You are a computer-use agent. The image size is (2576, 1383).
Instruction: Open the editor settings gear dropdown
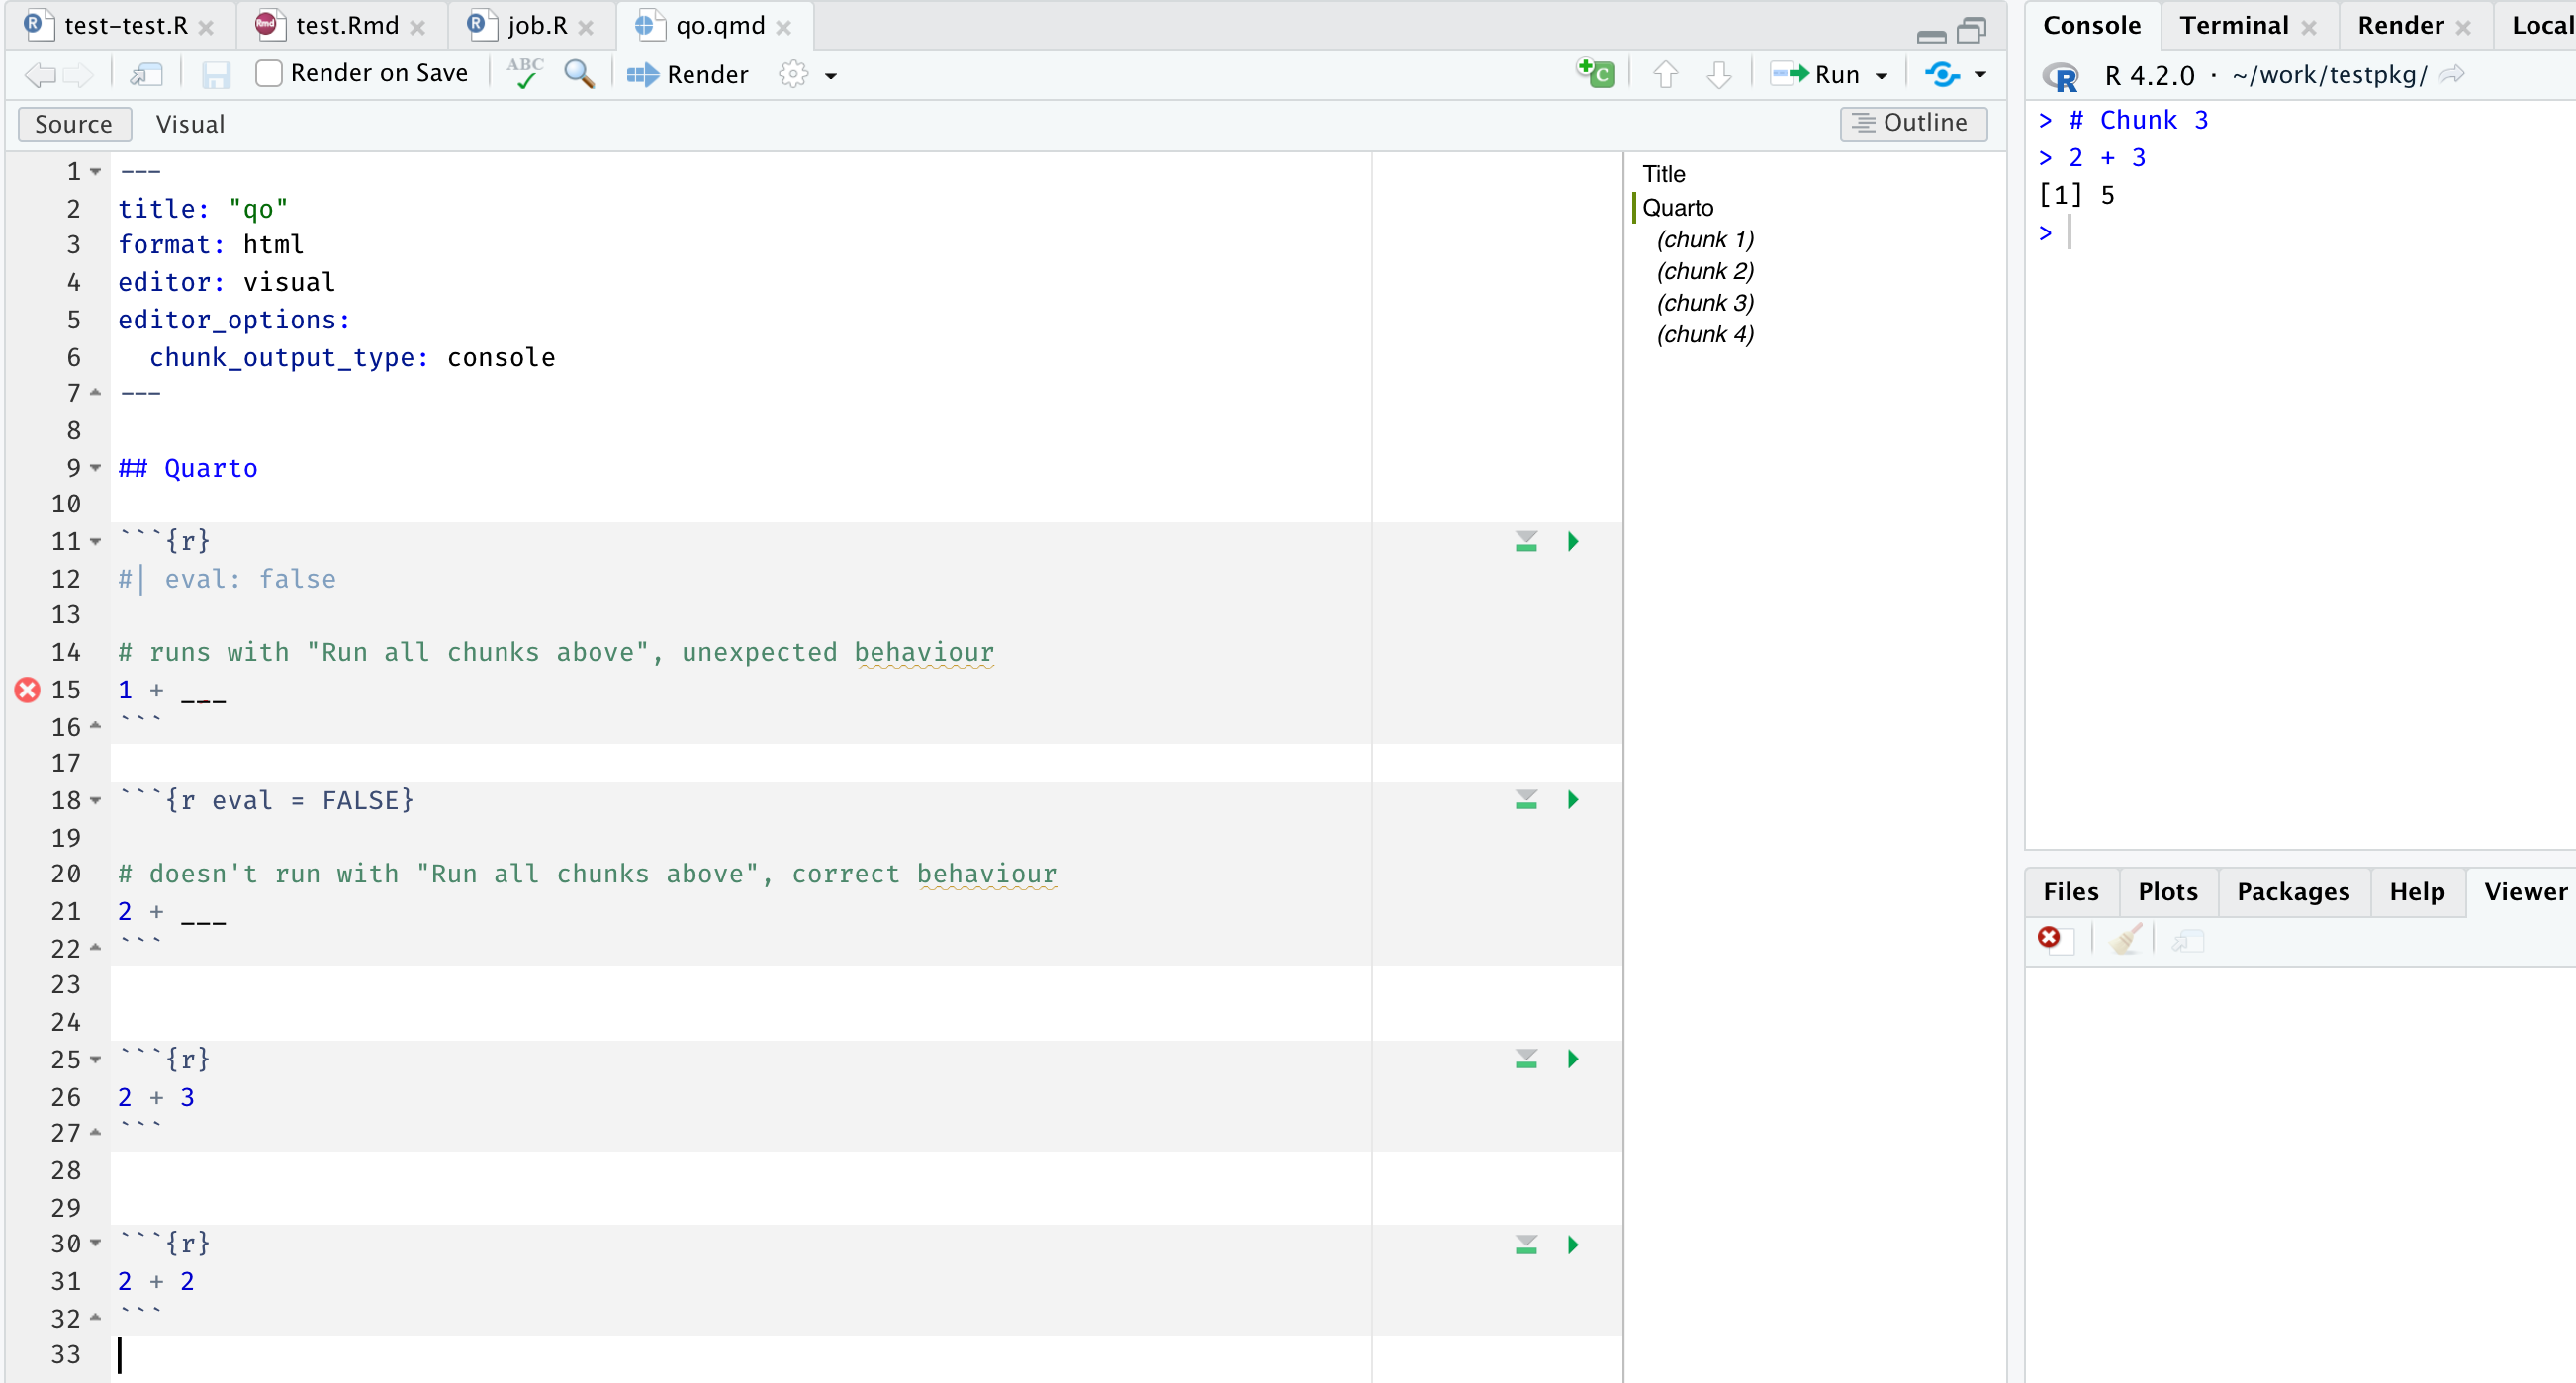click(833, 74)
